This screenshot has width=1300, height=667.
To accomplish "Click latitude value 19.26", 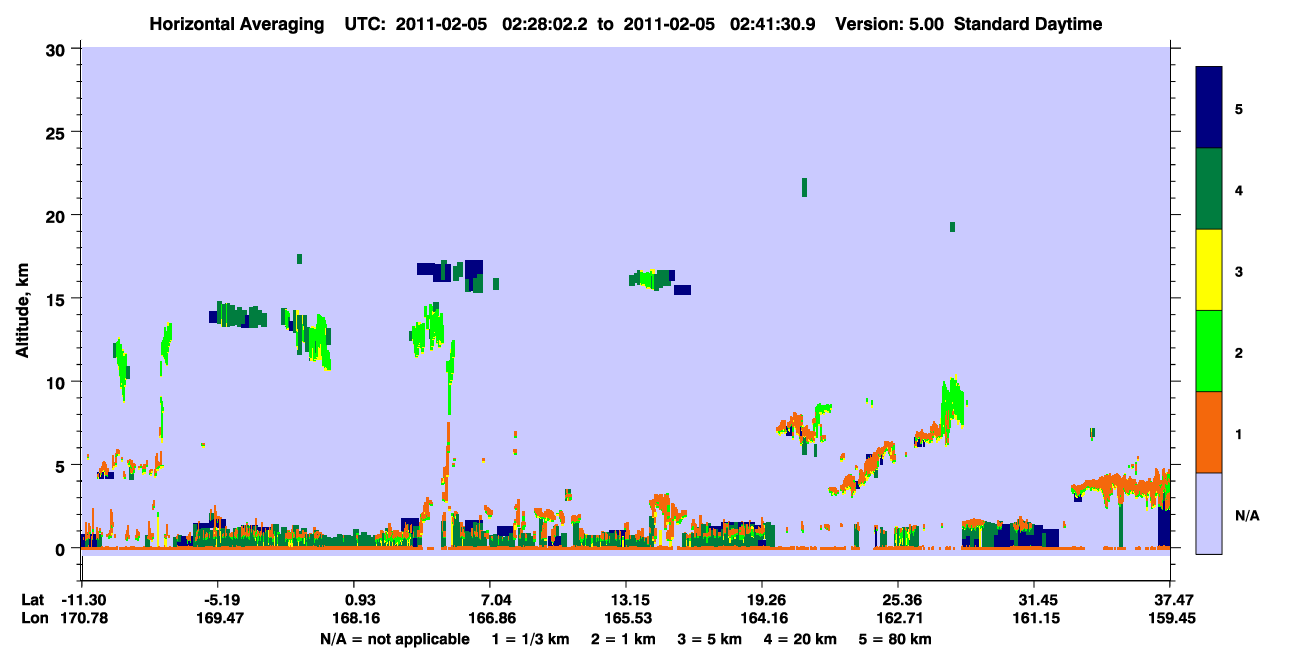I will point(763,600).
